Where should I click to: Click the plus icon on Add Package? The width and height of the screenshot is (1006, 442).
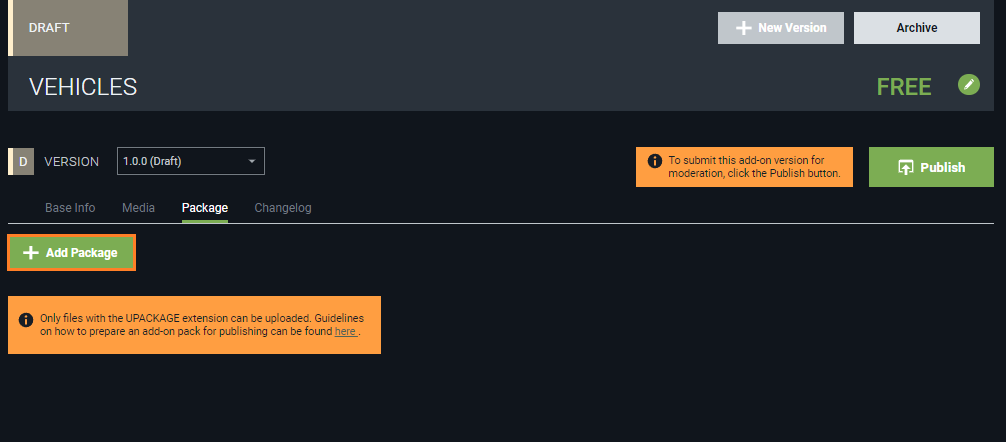pyautogui.click(x=30, y=253)
